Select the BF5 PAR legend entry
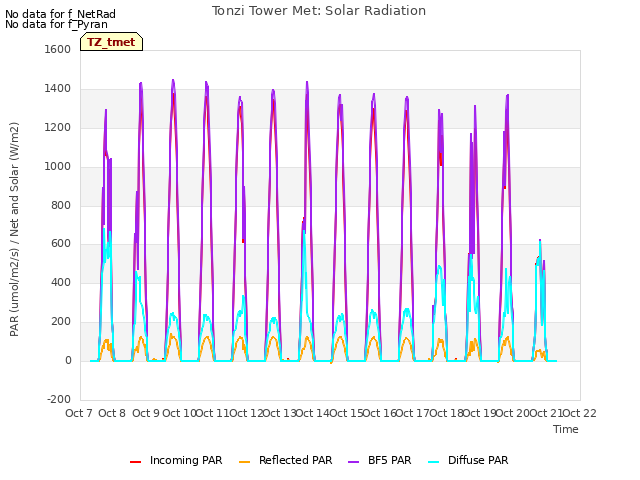Viewport: 640px width, 480px height. (380, 460)
